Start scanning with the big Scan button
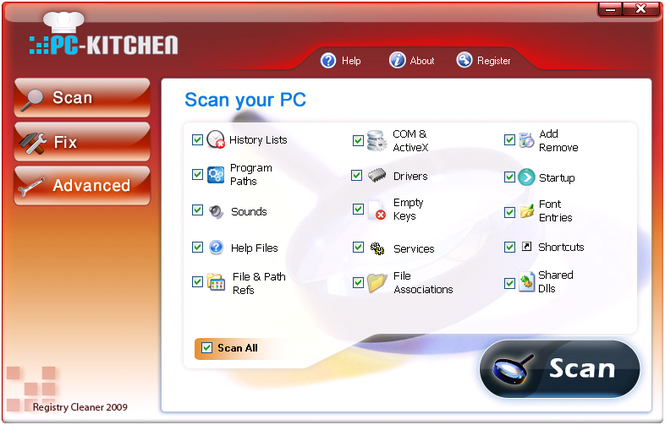 560,369
